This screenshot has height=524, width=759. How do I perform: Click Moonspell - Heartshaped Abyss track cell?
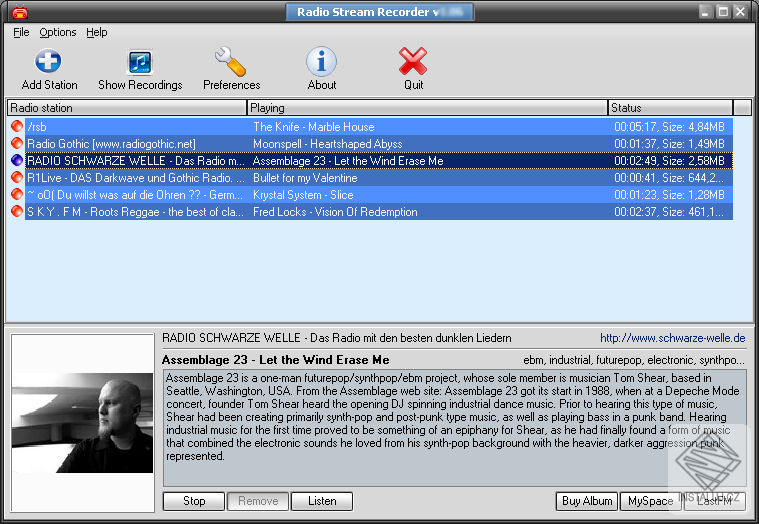point(328,144)
